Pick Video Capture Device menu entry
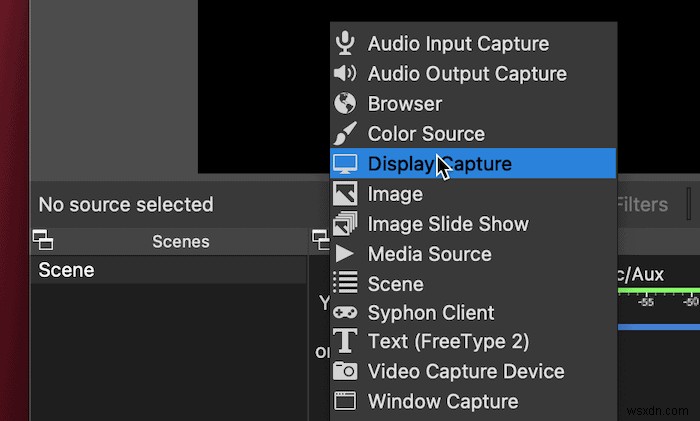This screenshot has height=421, width=700. pos(466,372)
